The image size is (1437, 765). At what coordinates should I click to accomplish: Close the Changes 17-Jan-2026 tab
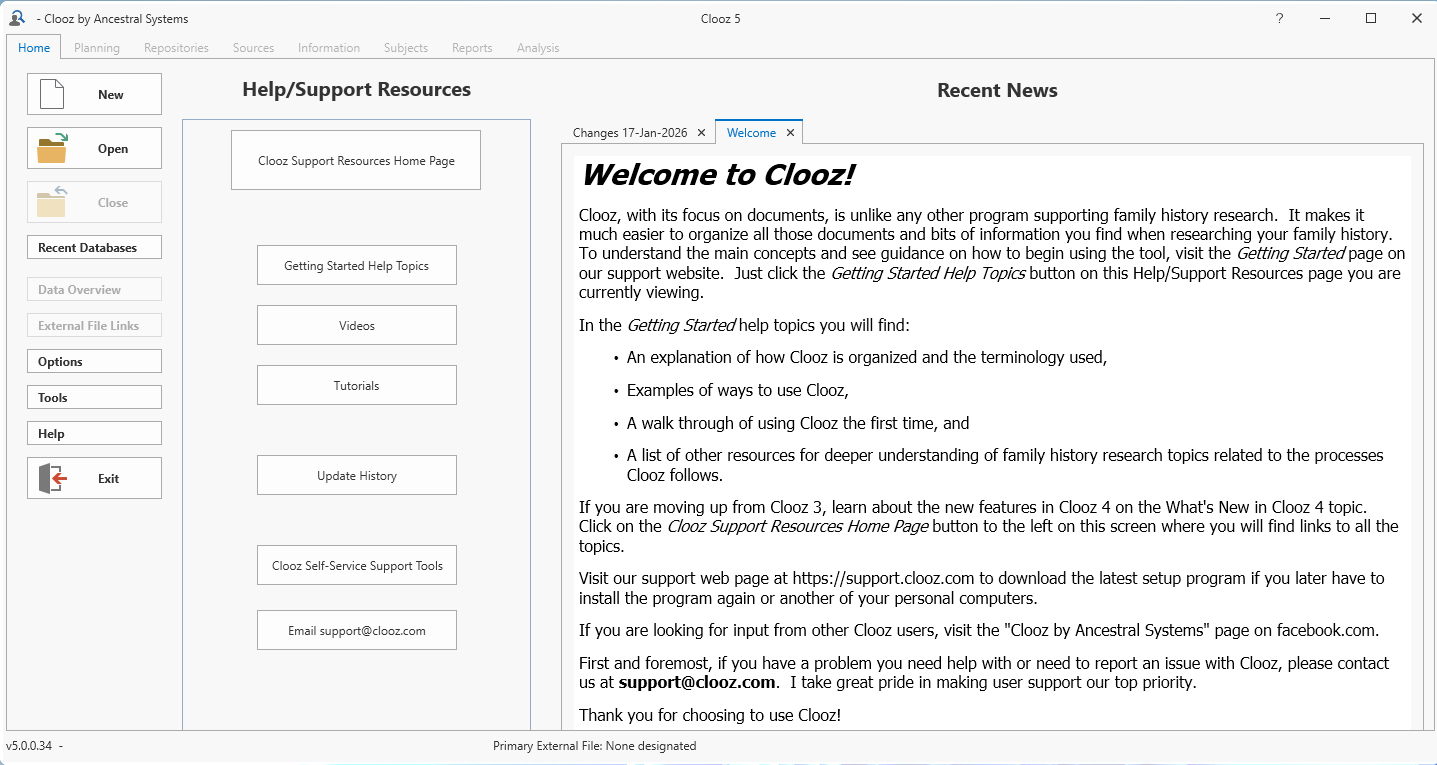(x=701, y=133)
